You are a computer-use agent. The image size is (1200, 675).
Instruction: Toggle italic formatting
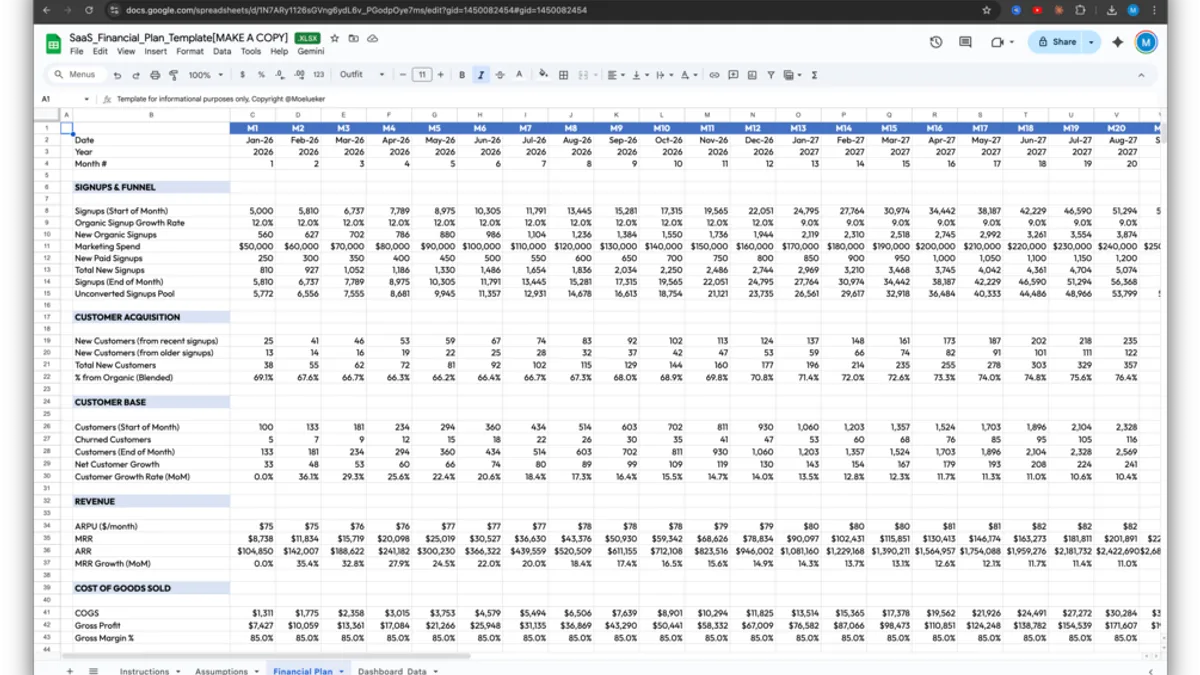click(x=481, y=75)
